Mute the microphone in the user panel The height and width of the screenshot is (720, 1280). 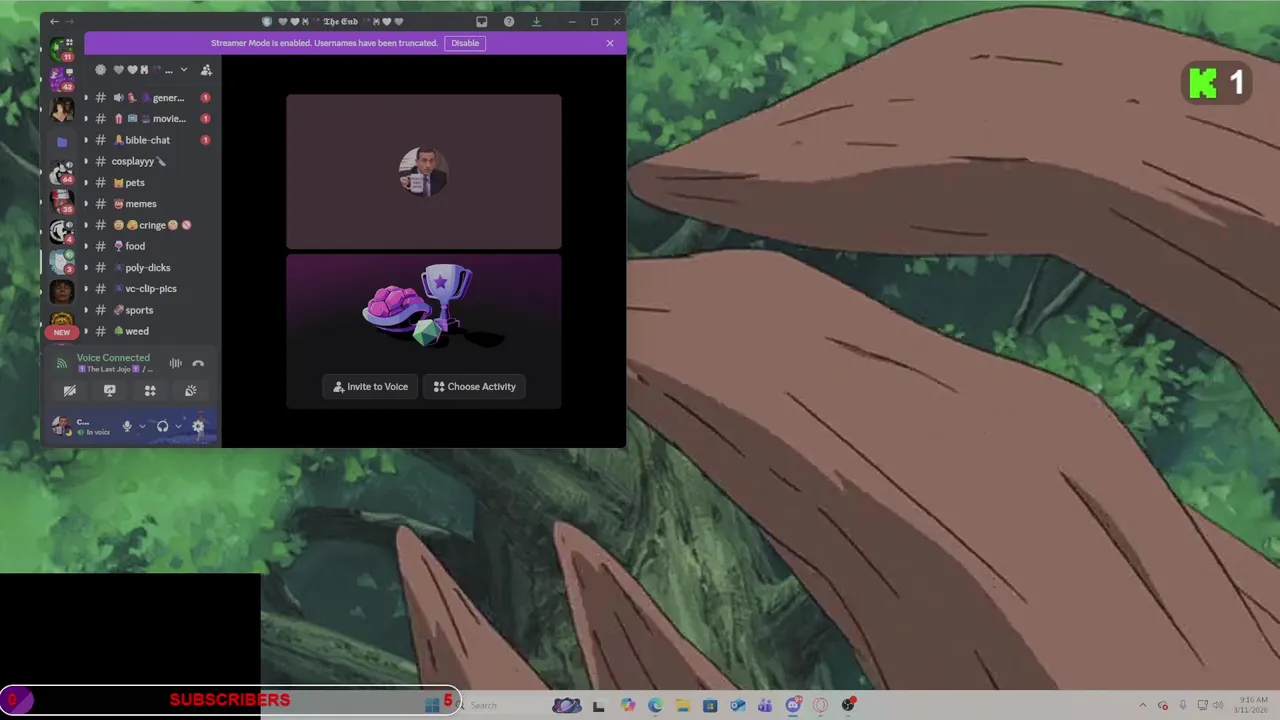tap(127, 426)
